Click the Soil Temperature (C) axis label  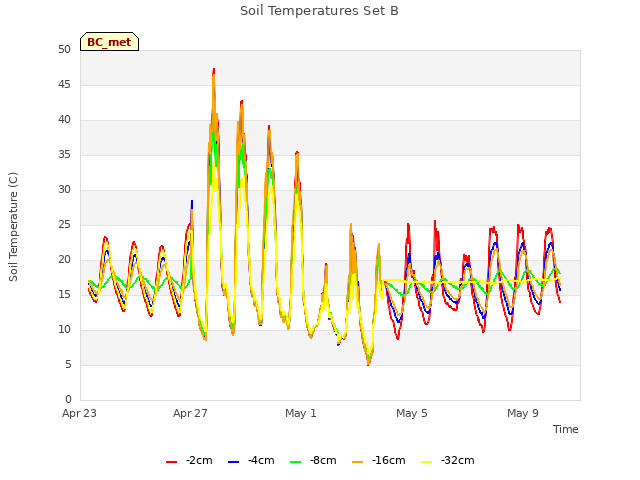(x=13, y=227)
